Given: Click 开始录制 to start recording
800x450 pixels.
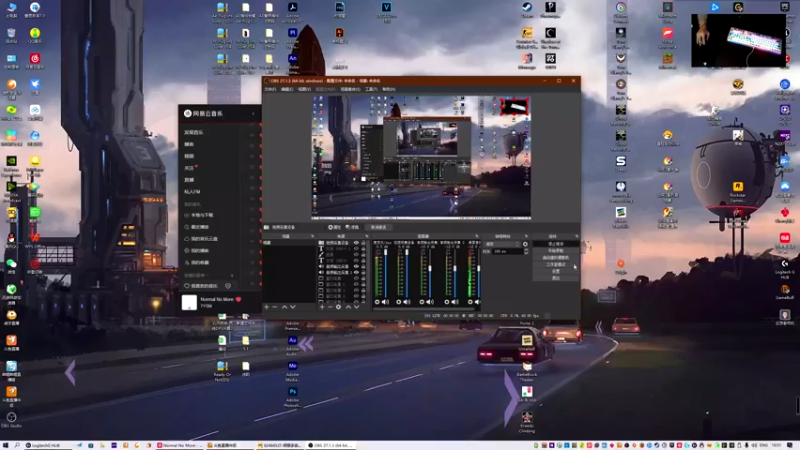Looking at the screenshot, I should tap(556, 251).
